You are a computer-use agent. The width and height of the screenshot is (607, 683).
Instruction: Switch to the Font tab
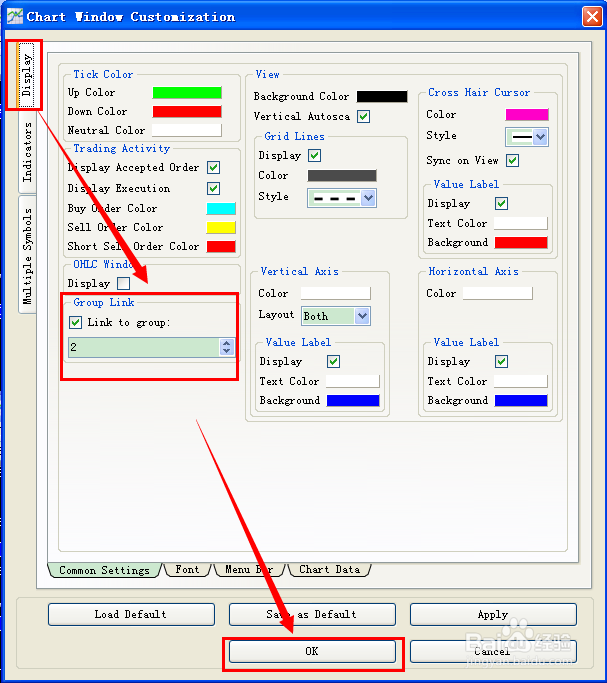tap(187, 570)
